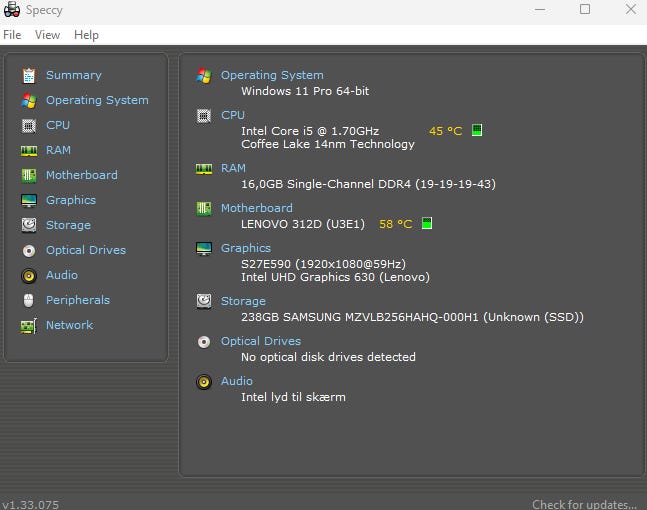Screen dimensions: 647x510
Task: Show Storage details from the sidebar
Action: coord(68,225)
